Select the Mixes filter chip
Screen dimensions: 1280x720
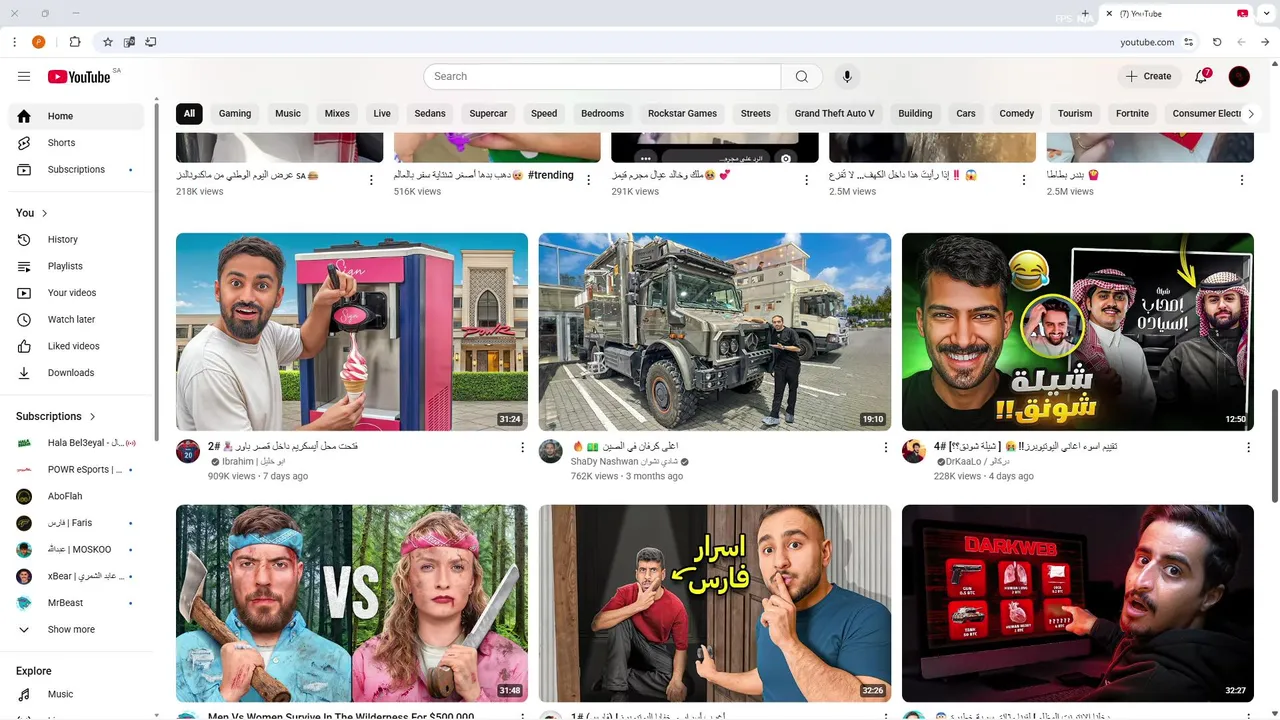tap(337, 114)
